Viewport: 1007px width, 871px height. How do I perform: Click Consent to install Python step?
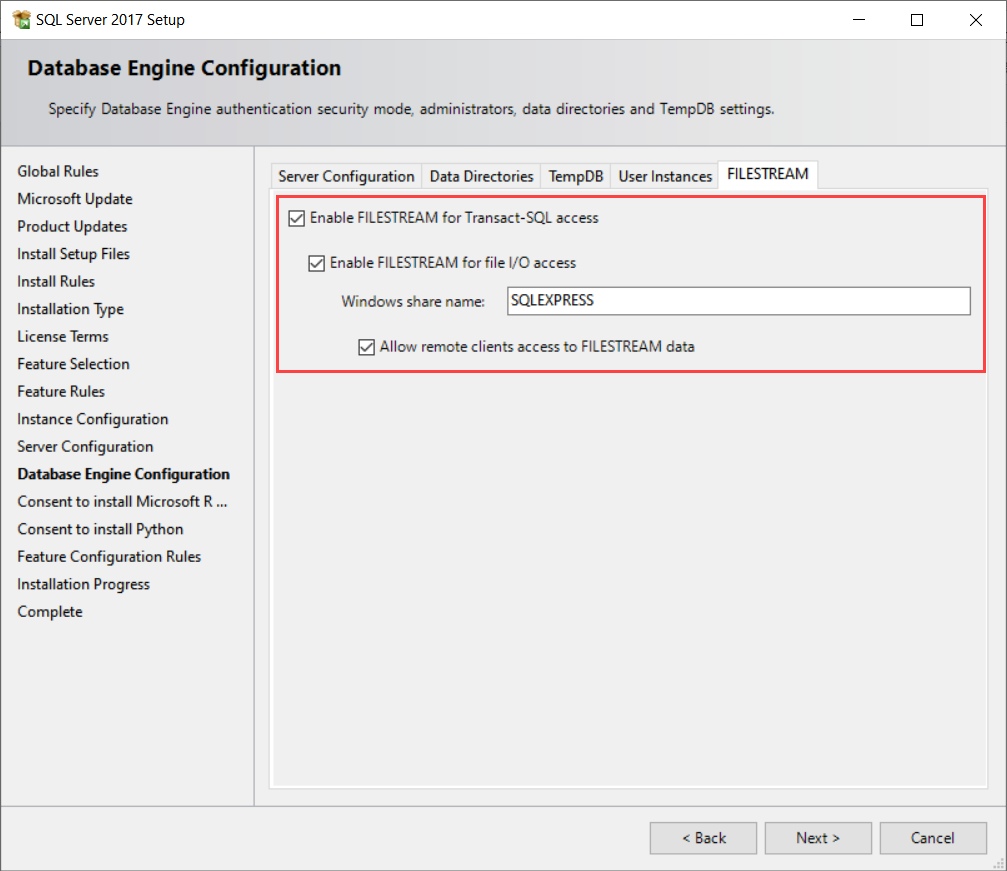100,529
